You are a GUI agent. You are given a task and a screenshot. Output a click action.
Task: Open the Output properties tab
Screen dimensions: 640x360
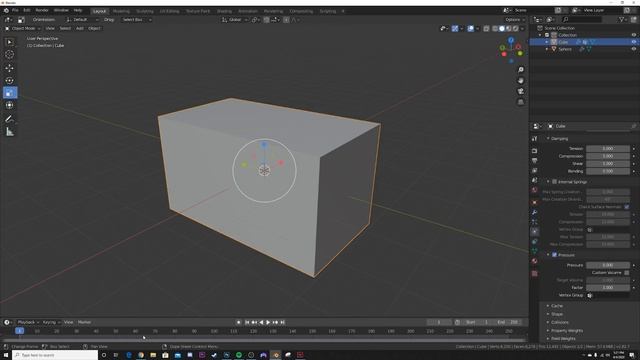click(x=535, y=160)
